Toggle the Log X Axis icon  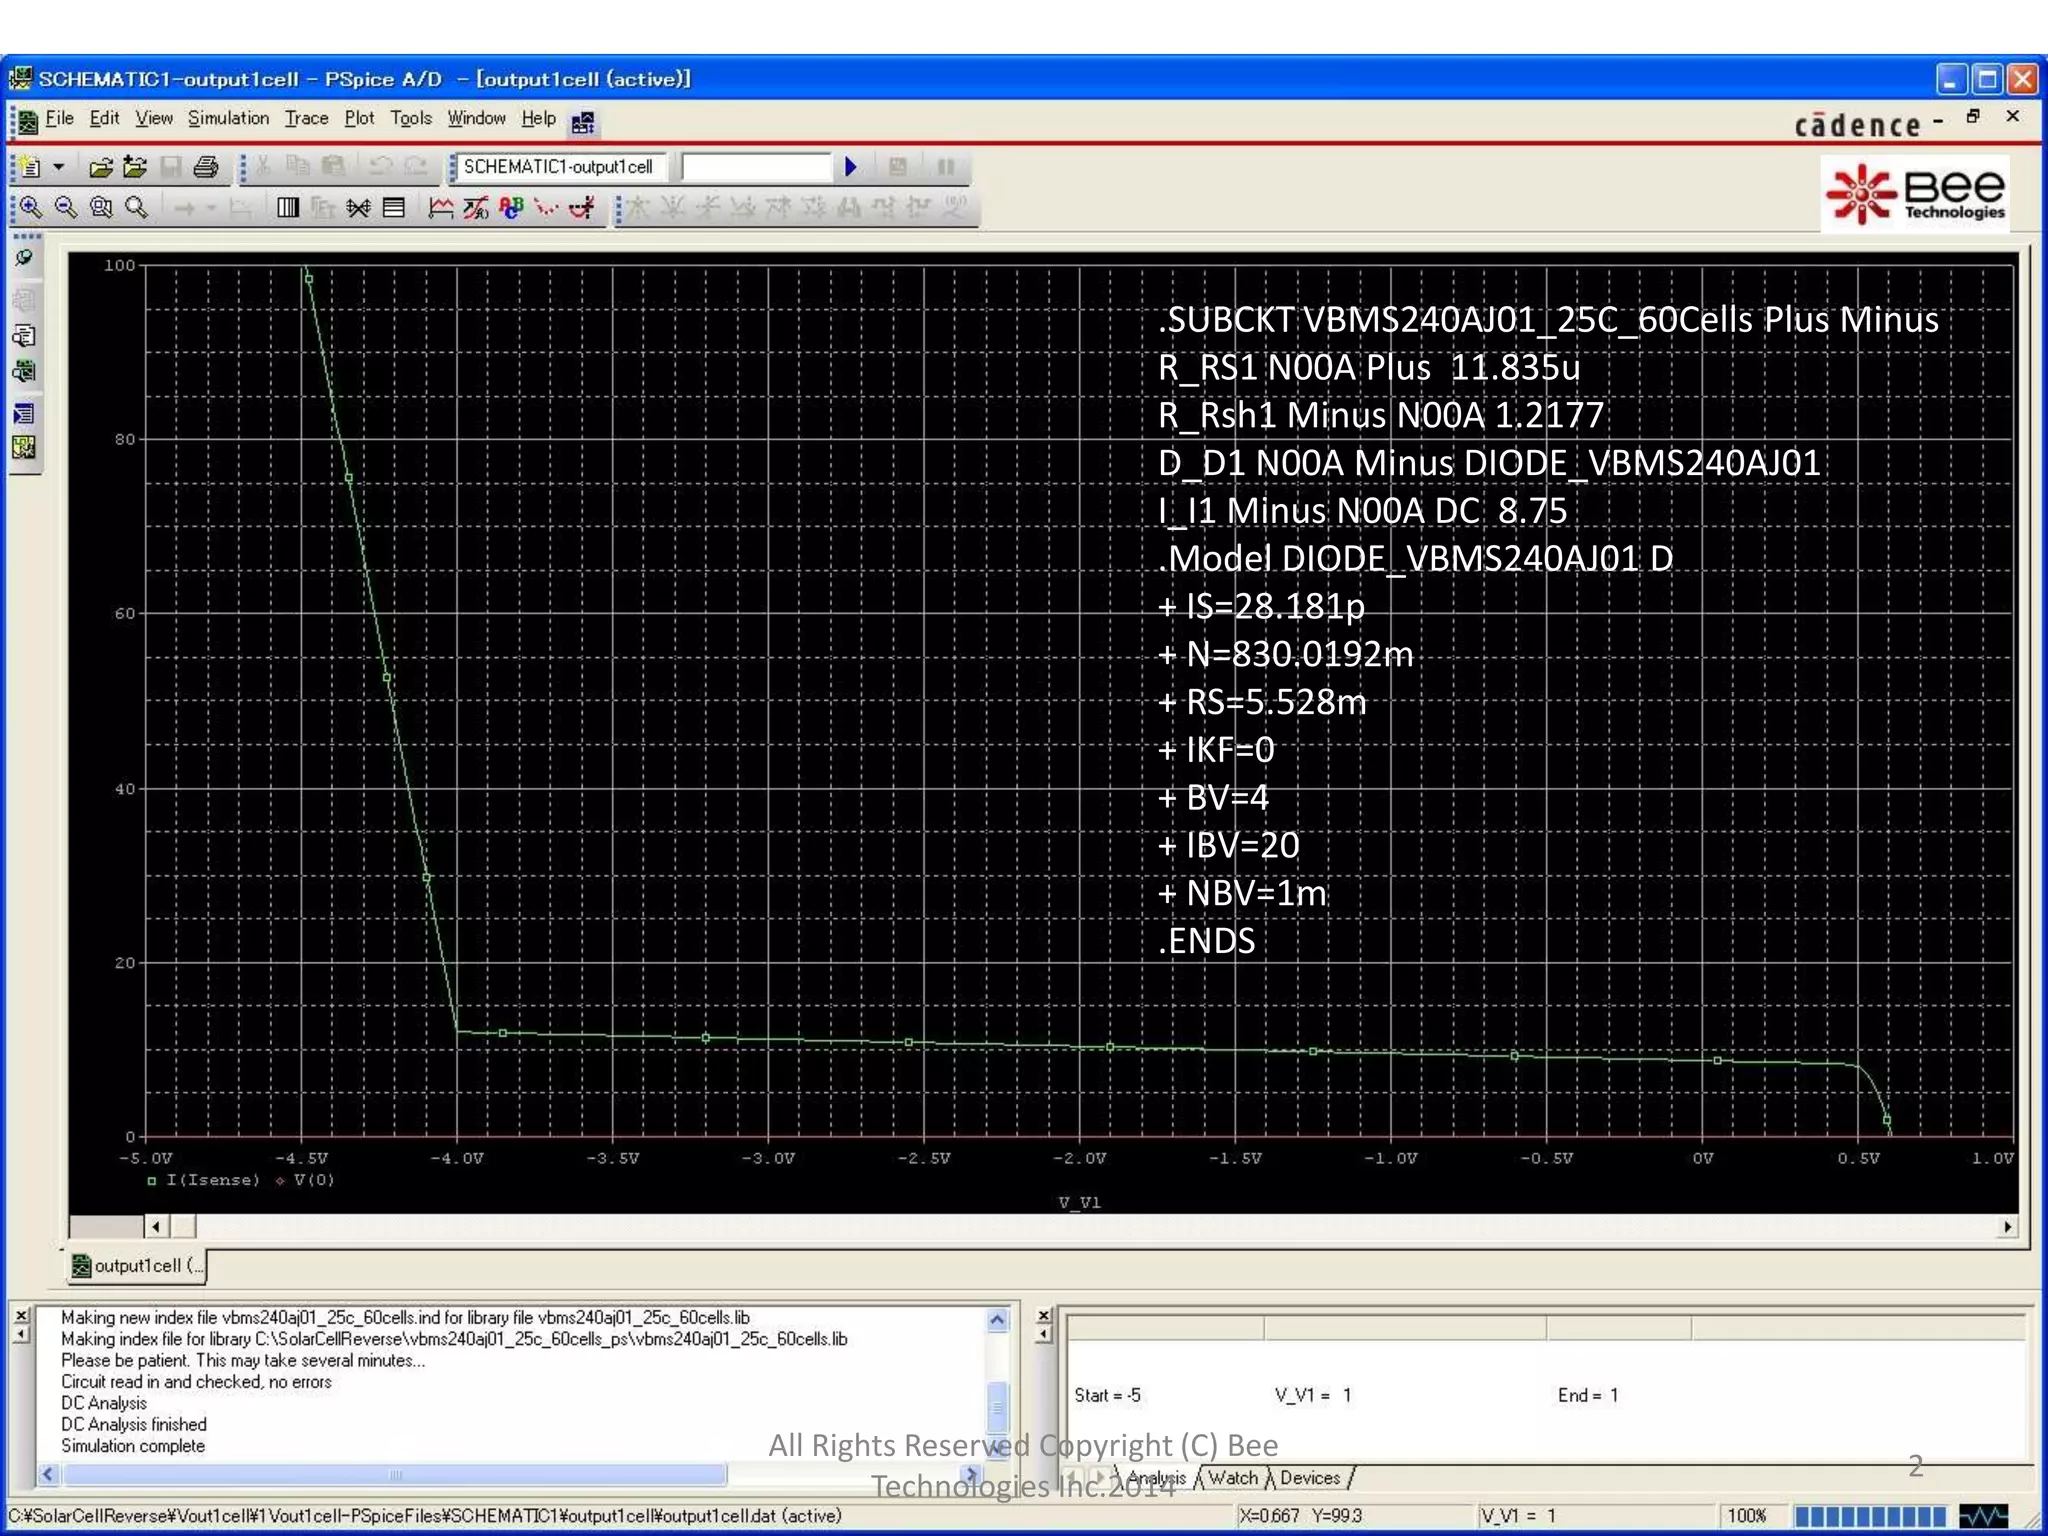[287, 207]
